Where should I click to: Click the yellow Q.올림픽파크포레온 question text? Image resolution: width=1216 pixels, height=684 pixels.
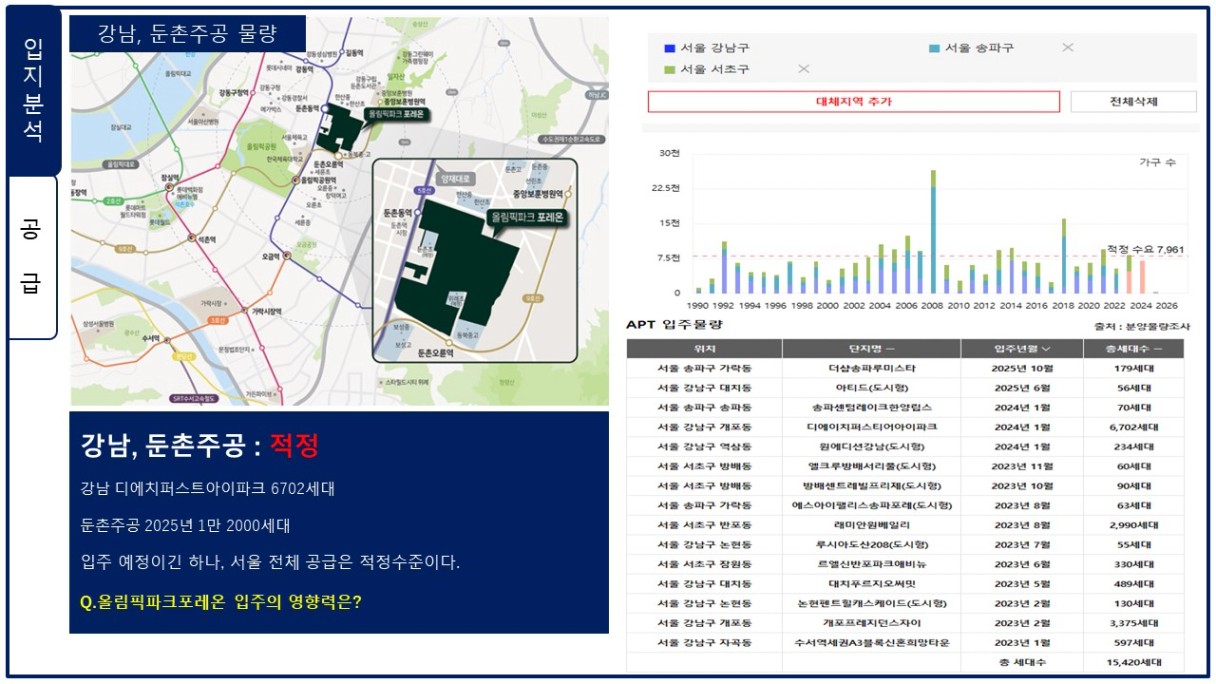pos(220,602)
